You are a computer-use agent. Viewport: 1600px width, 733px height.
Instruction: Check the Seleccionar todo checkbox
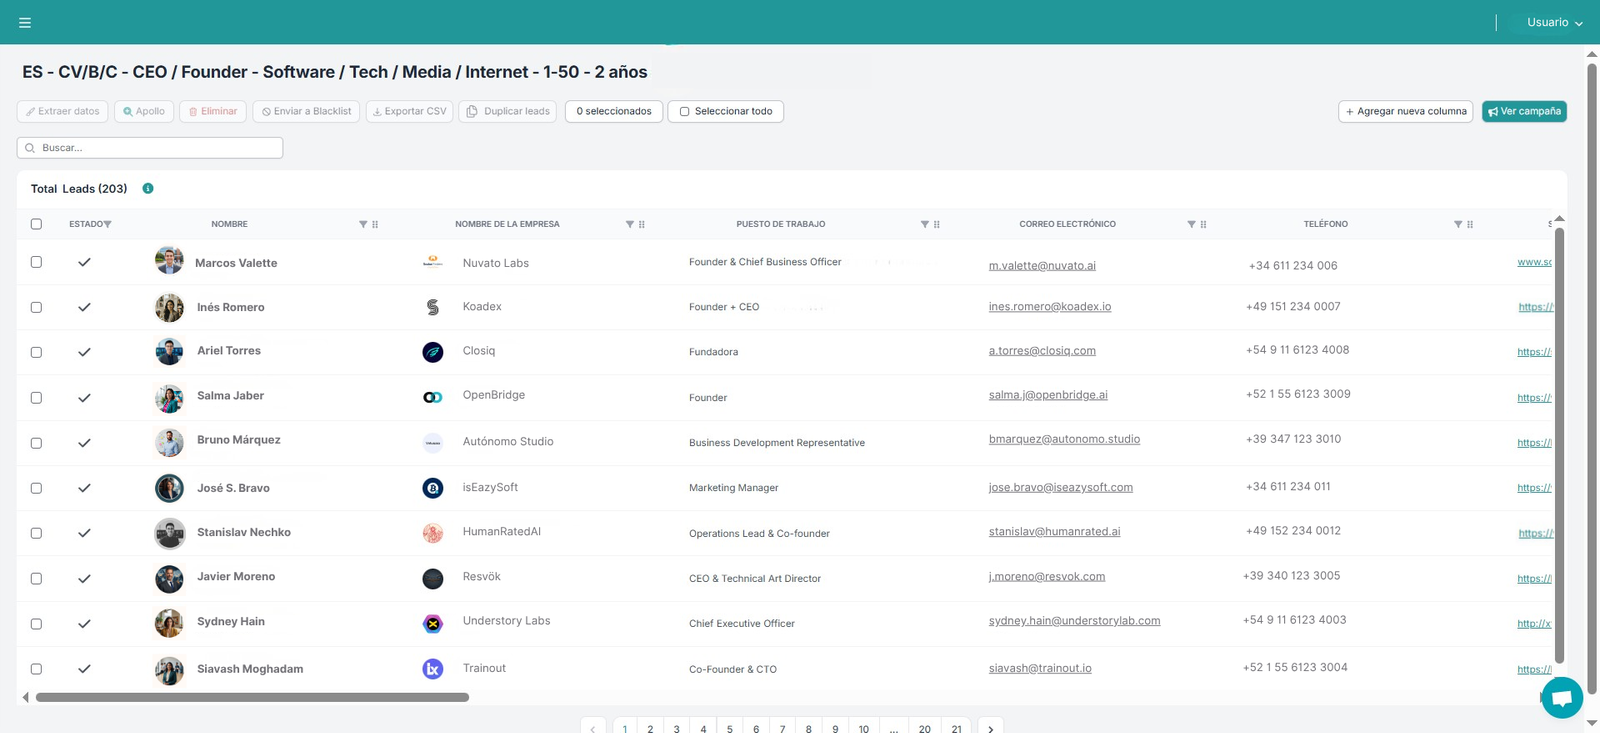coord(685,111)
